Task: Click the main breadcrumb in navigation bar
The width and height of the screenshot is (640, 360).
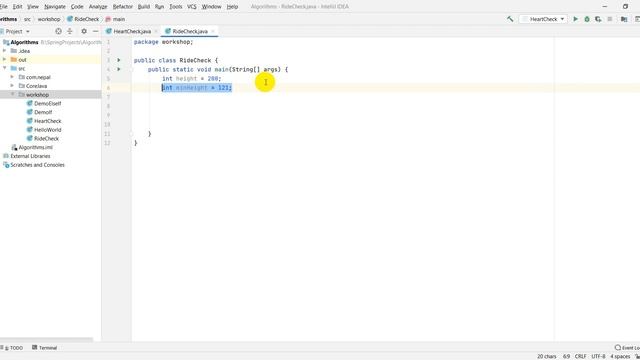Action: 116,19
